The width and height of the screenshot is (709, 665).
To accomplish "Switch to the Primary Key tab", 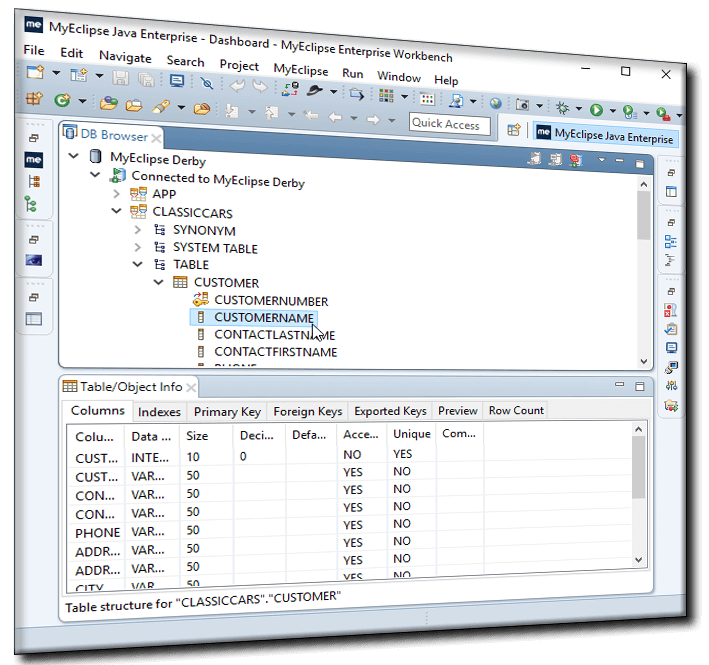I will (x=227, y=412).
